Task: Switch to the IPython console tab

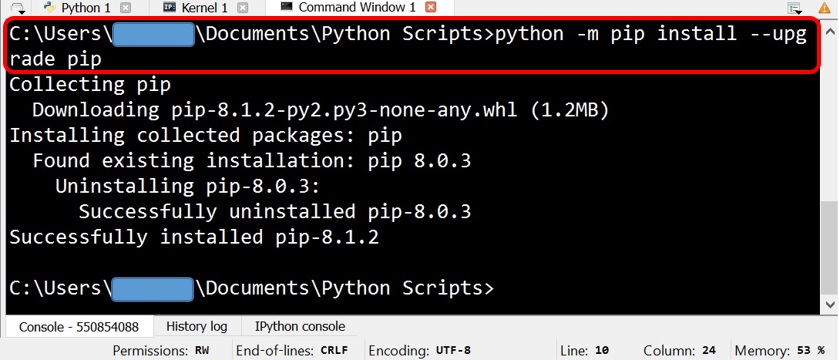Action: [300, 326]
